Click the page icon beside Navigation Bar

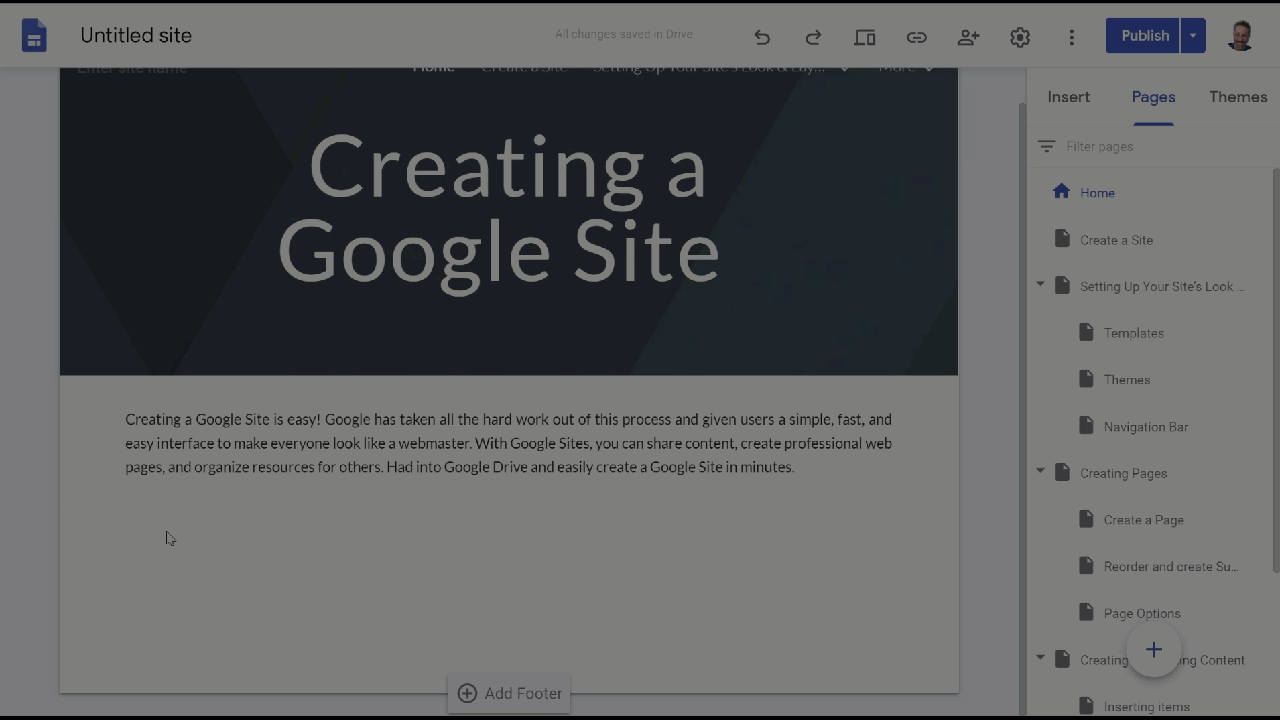(x=1086, y=426)
